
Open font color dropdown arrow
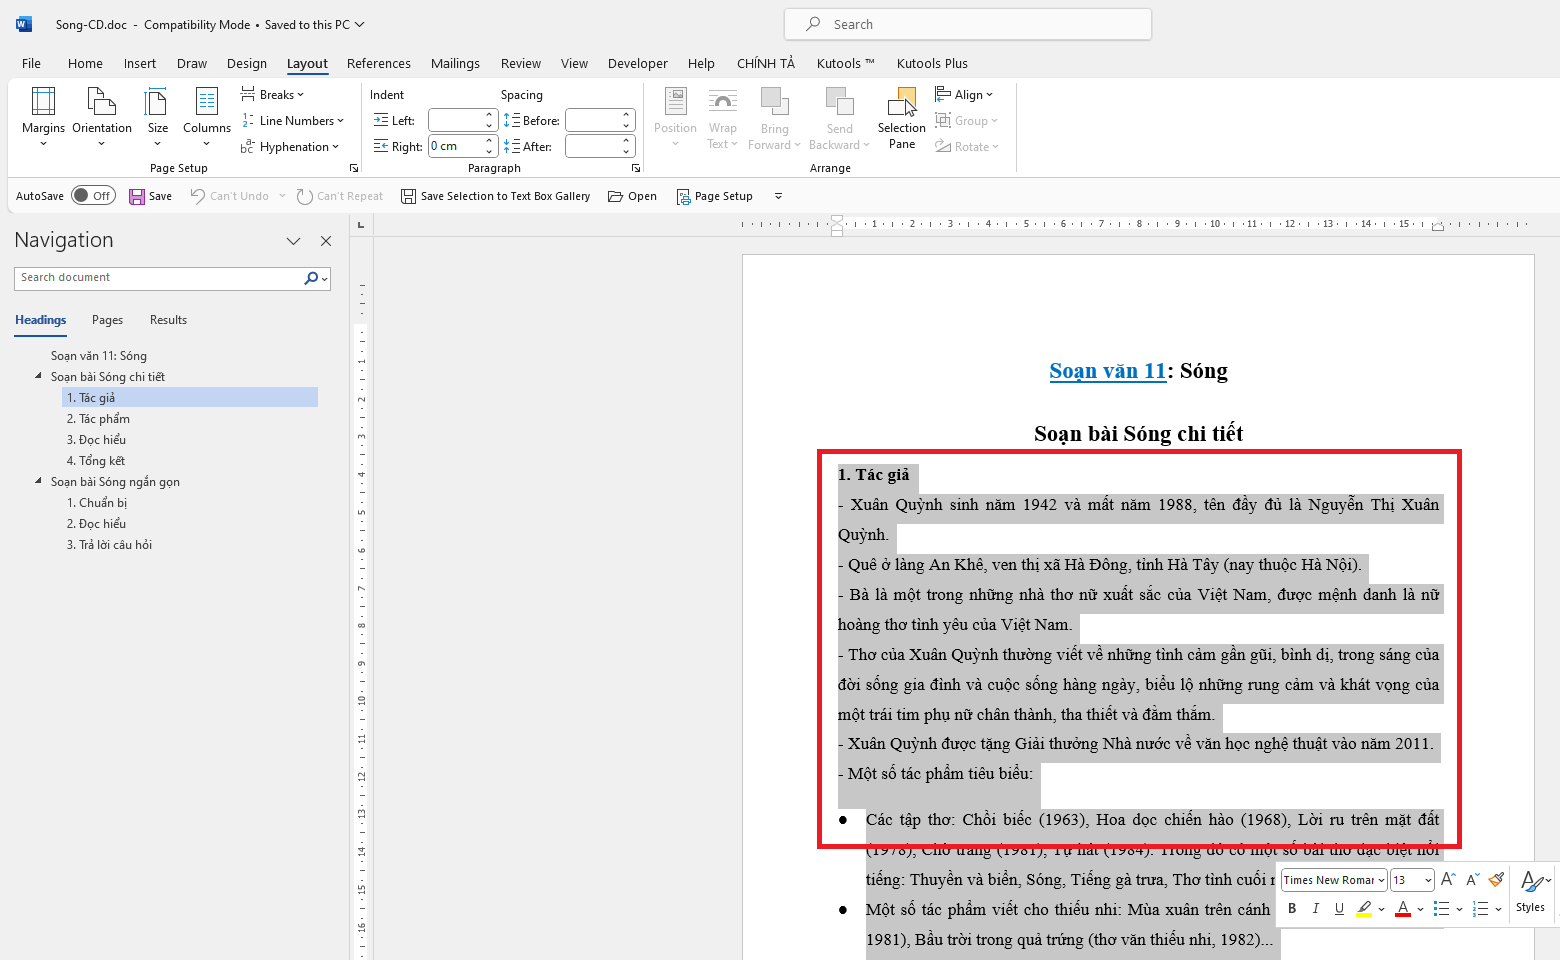coord(1420,909)
